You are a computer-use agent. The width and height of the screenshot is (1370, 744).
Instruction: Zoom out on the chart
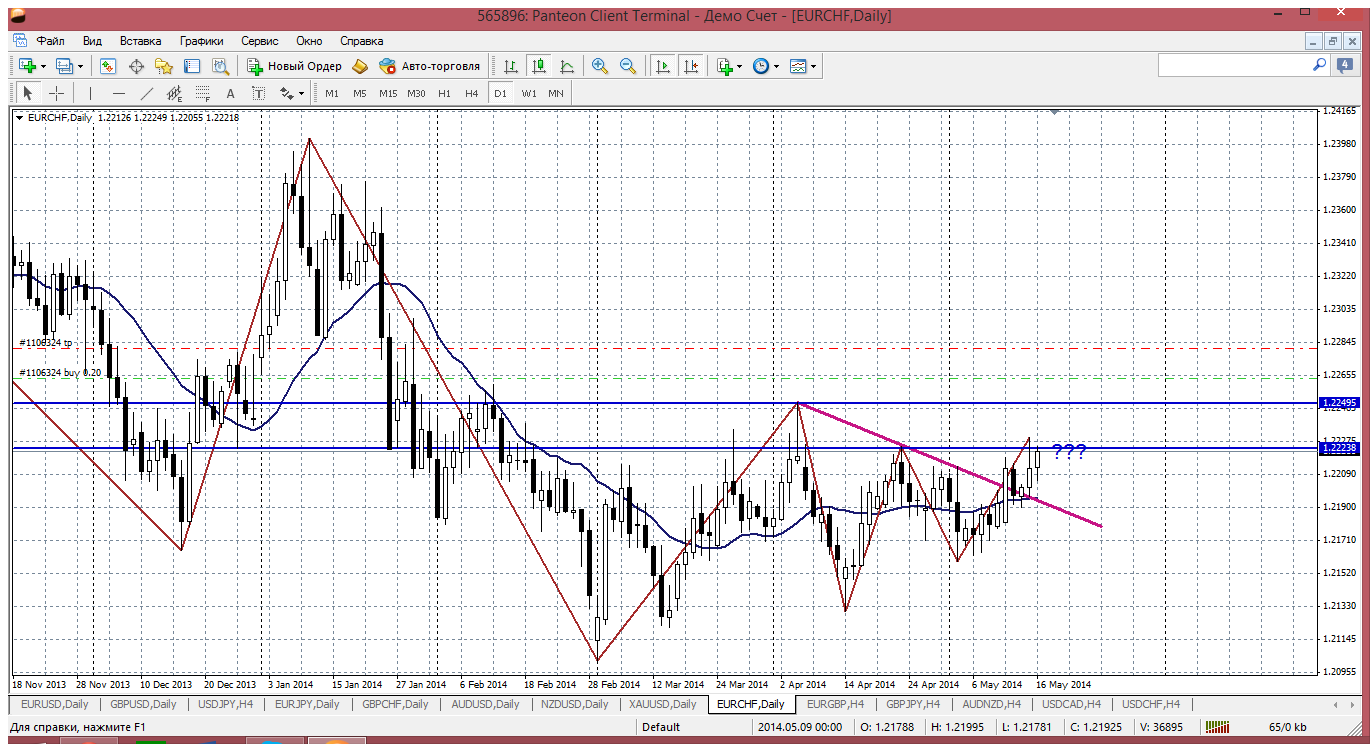628,66
